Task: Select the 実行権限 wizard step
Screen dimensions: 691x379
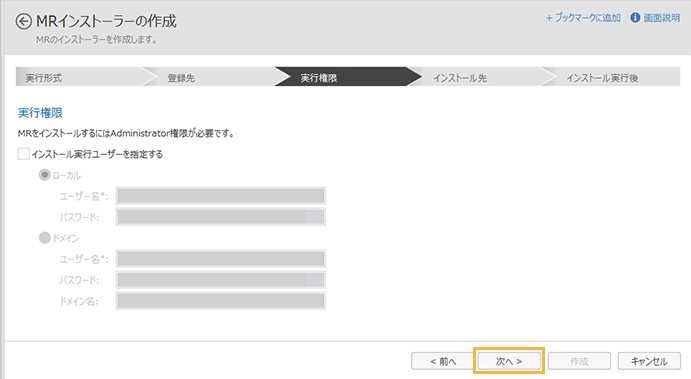Action: (x=344, y=77)
